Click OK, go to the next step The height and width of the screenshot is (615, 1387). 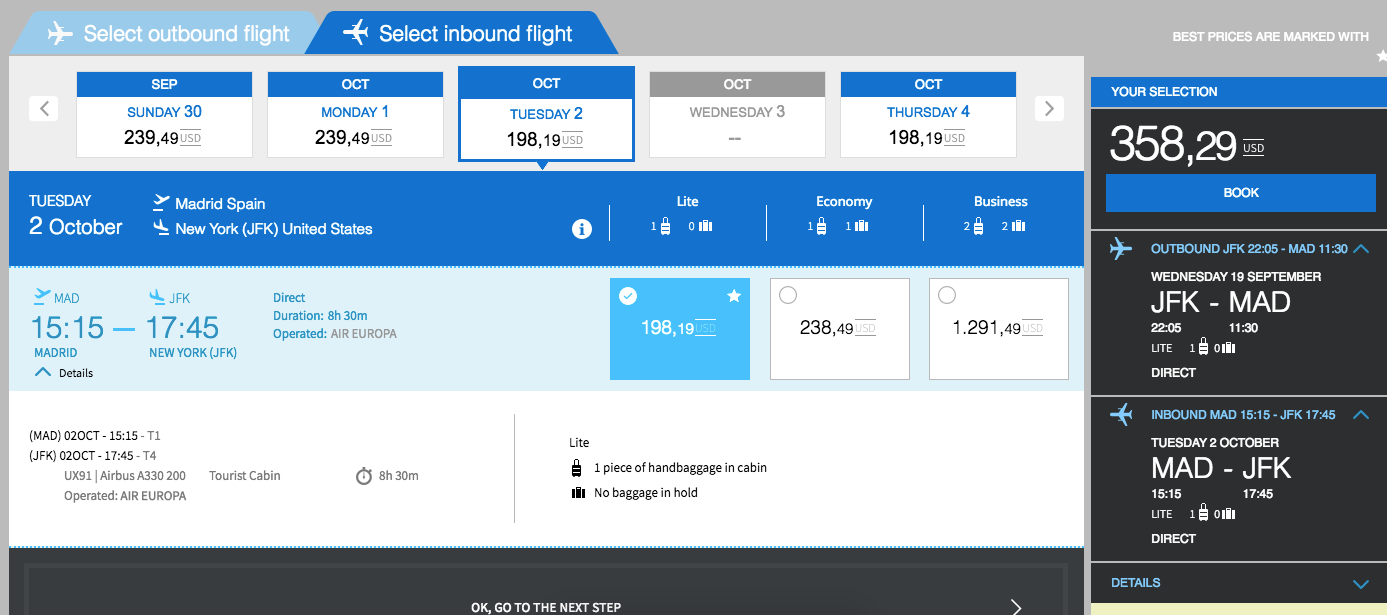pos(546,606)
